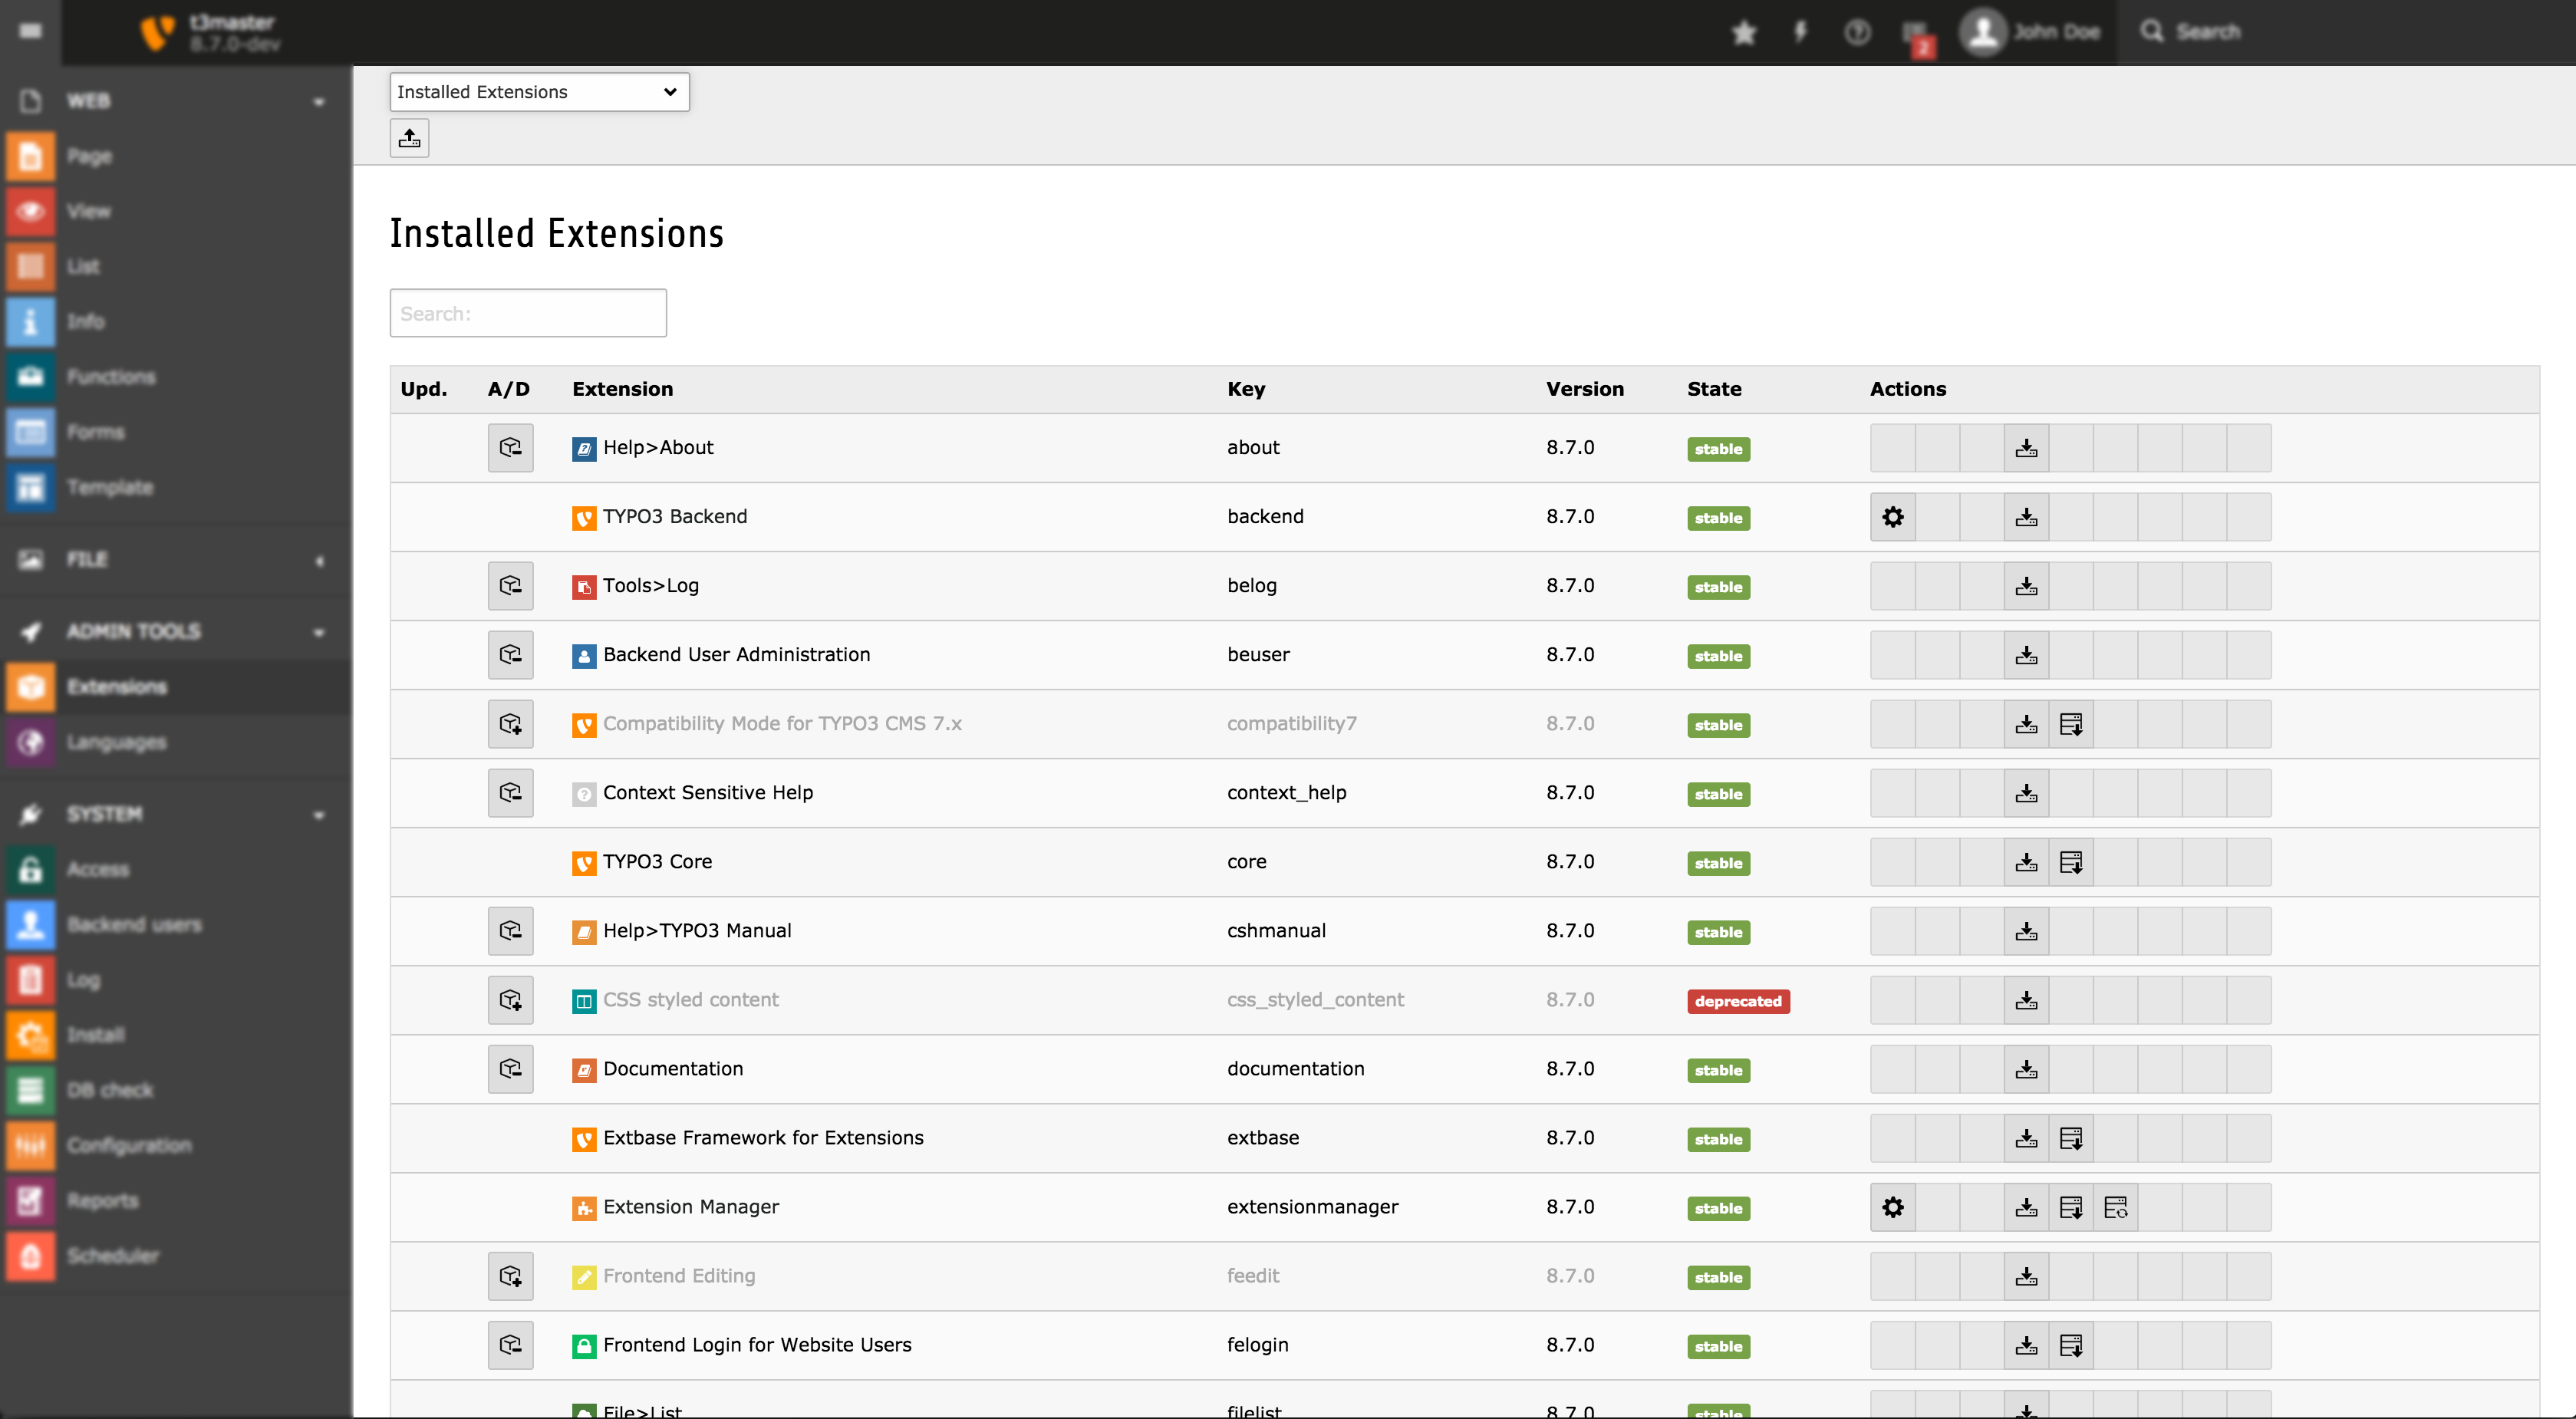Open the Installed Extensions dropdown menu
This screenshot has width=2576, height=1419.
pyautogui.click(x=535, y=91)
